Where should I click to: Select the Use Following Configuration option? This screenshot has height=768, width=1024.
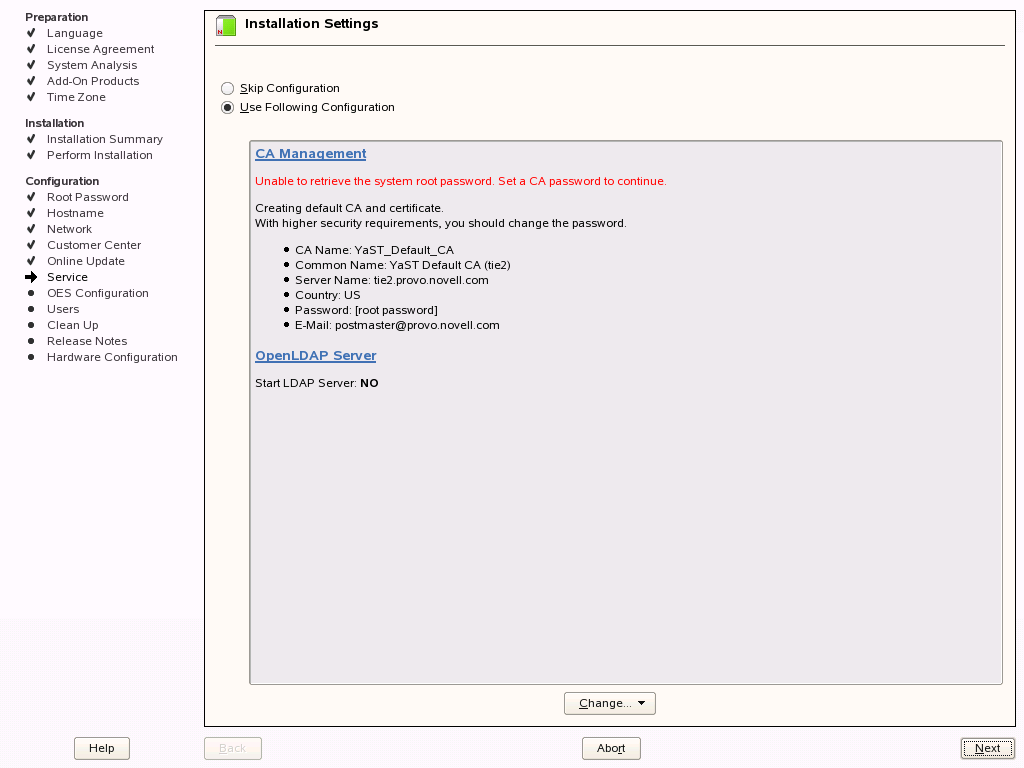tap(227, 107)
